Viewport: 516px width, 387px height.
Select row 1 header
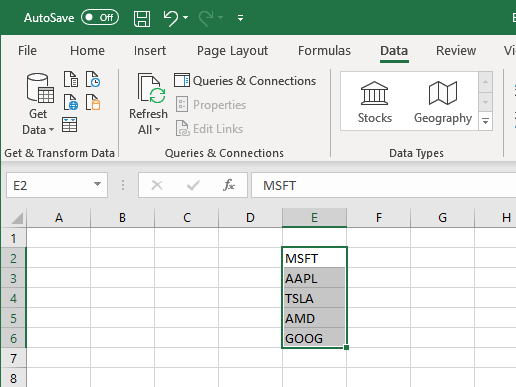tap(13, 238)
